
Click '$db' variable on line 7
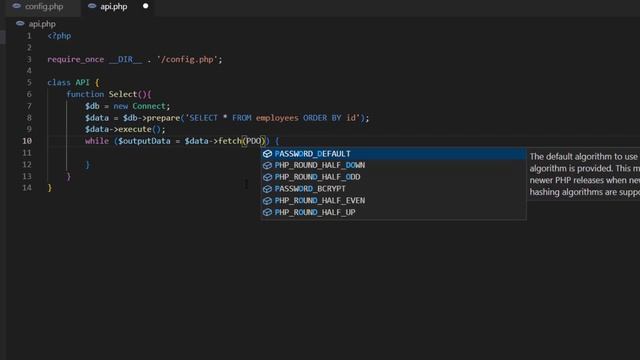click(x=92, y=106)
